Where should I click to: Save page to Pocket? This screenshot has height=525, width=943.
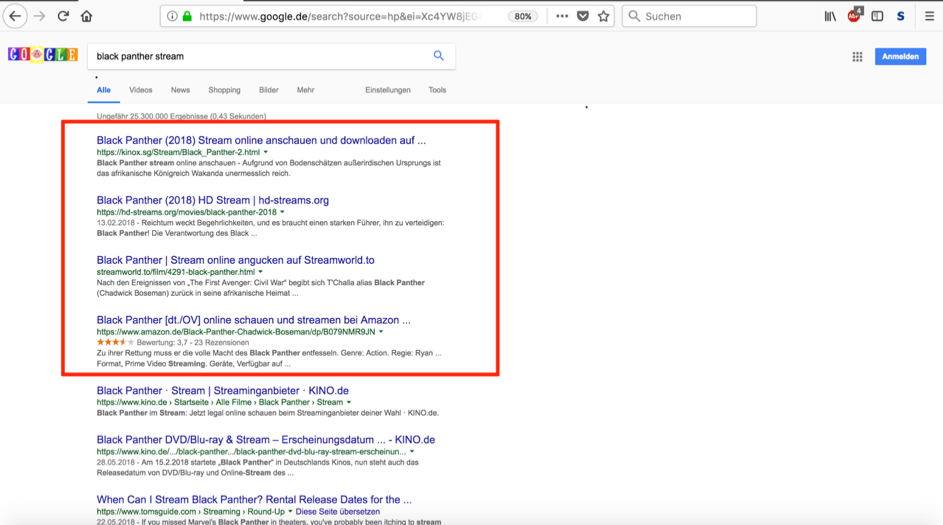pos(583,16)
